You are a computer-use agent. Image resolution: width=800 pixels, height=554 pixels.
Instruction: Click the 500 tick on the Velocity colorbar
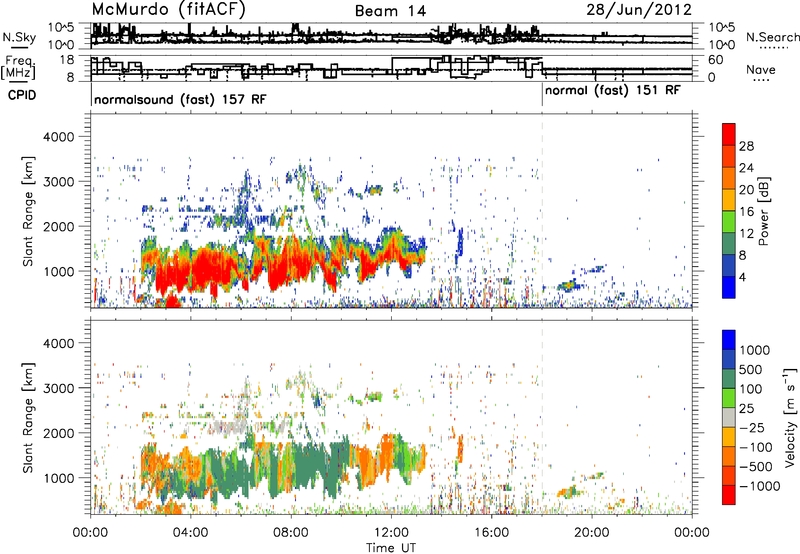coord(751,369)
